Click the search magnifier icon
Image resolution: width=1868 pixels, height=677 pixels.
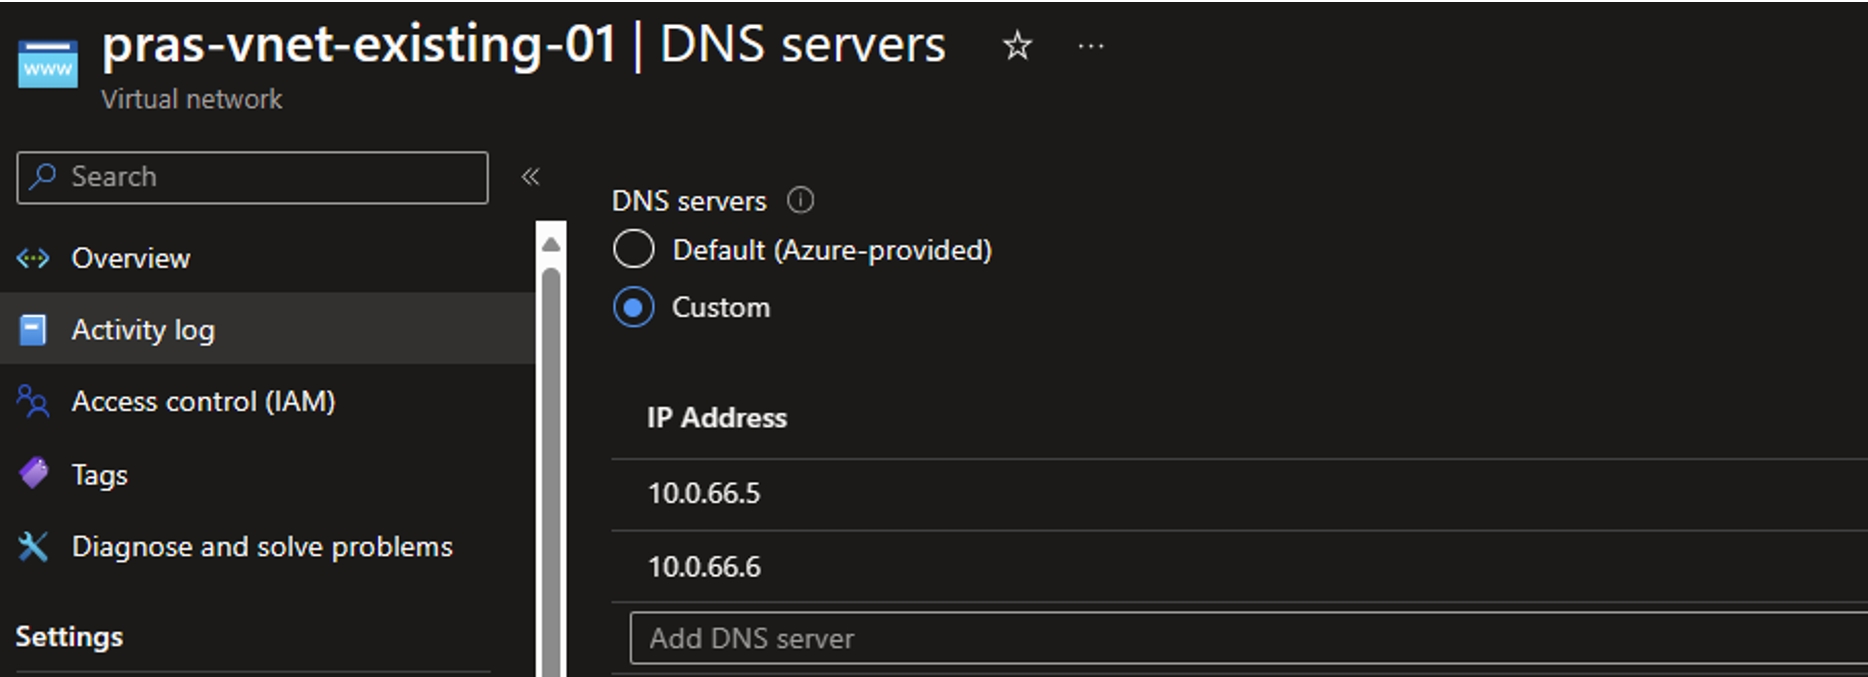[x=42, y=177]
